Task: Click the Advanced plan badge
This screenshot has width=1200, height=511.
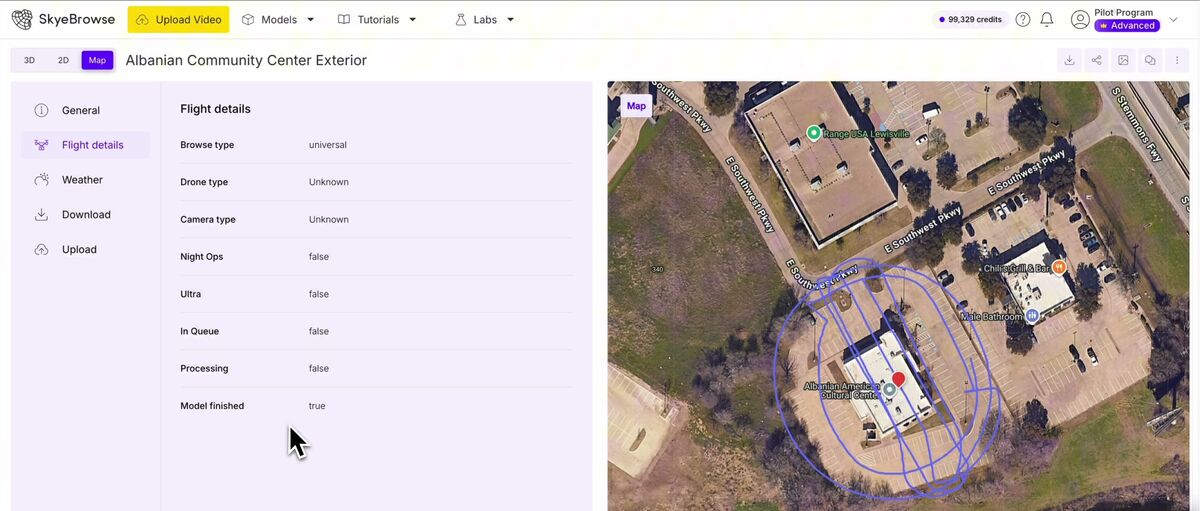Action: (x=1127, y=26)
